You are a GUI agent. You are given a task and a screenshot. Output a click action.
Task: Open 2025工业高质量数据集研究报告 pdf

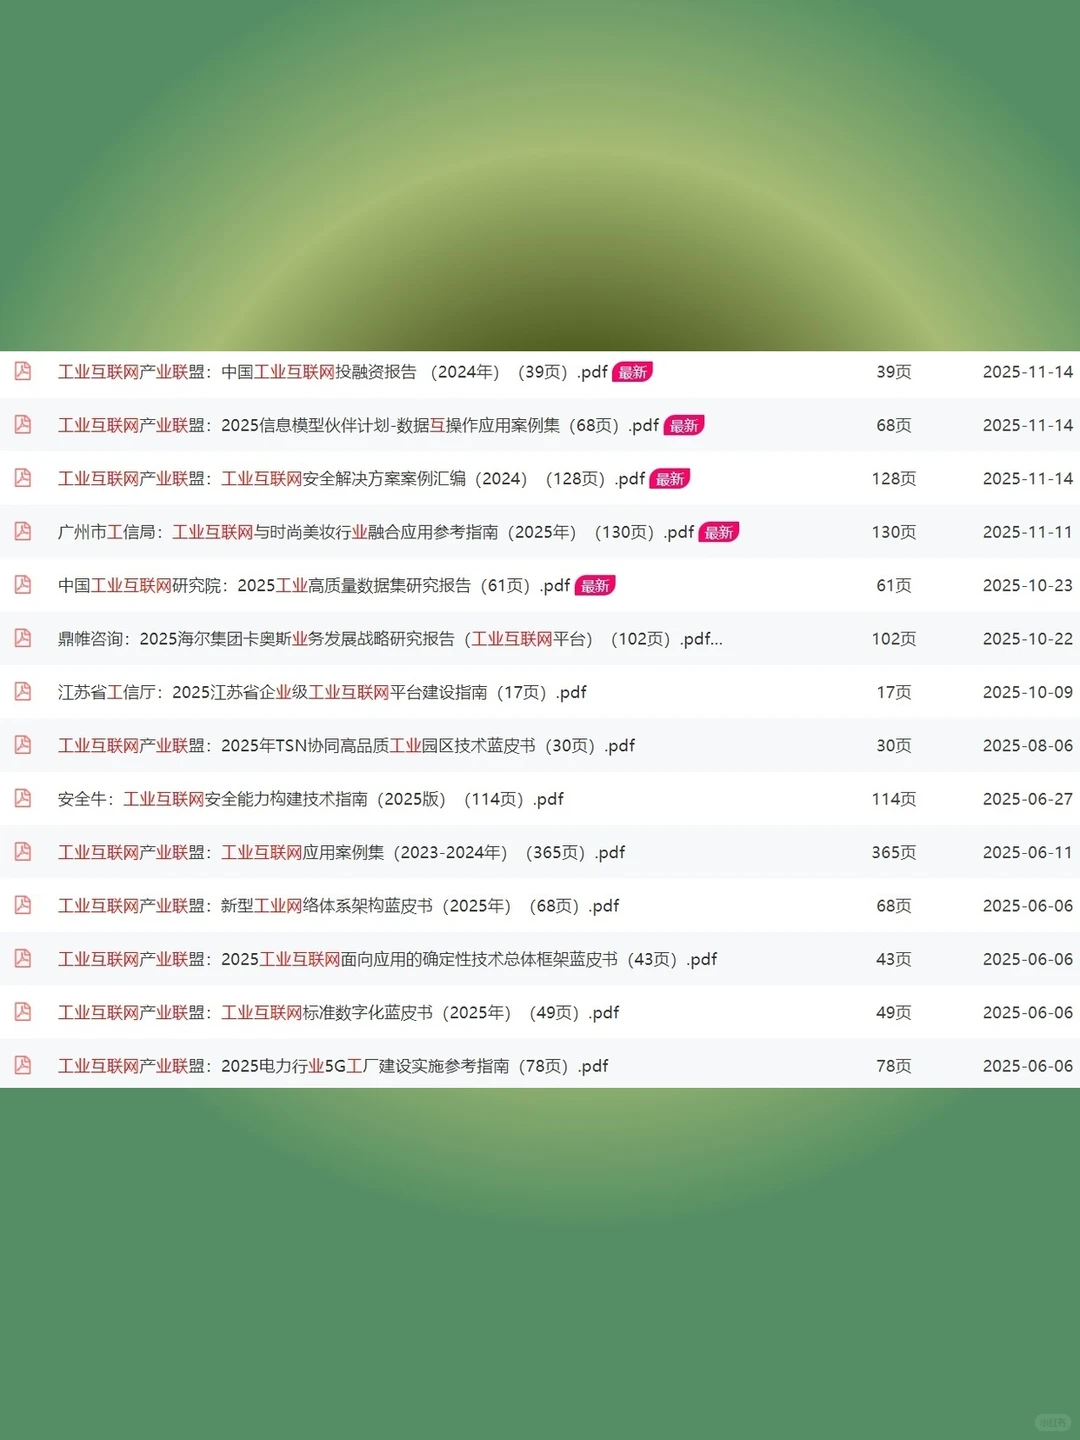tap(313, 585)
